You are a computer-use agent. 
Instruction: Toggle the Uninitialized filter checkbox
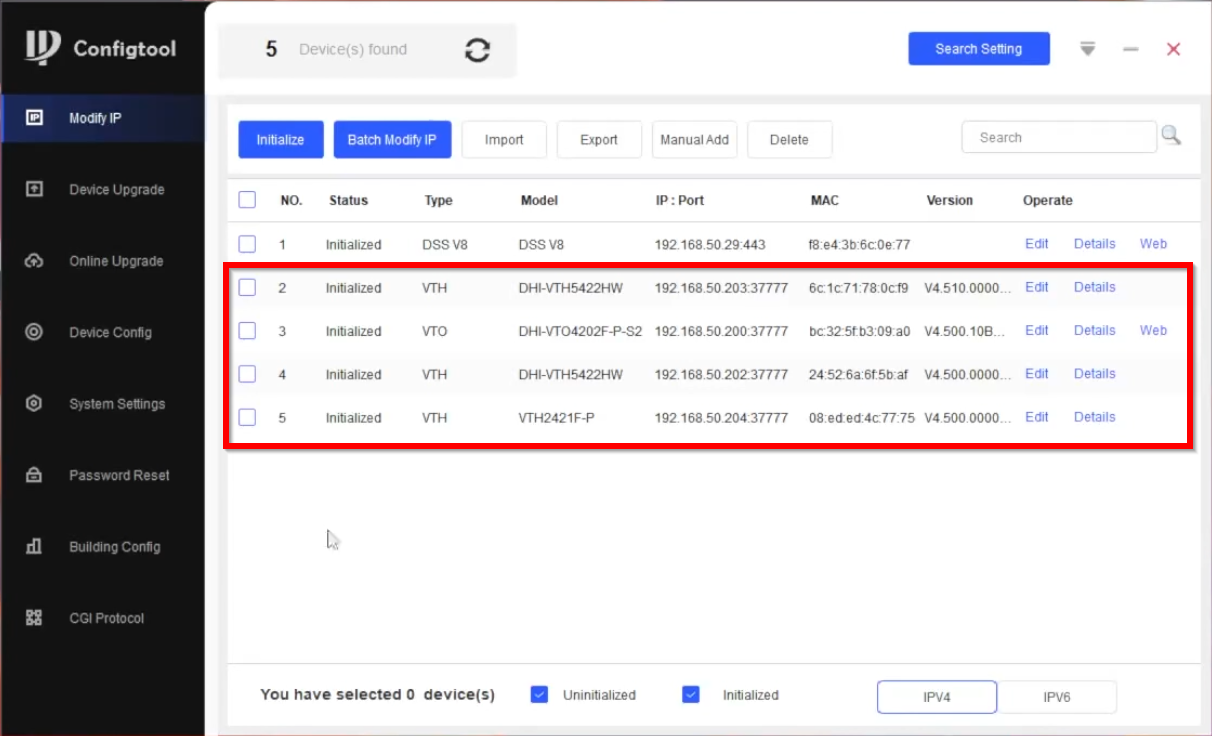[x=539, y=695]
